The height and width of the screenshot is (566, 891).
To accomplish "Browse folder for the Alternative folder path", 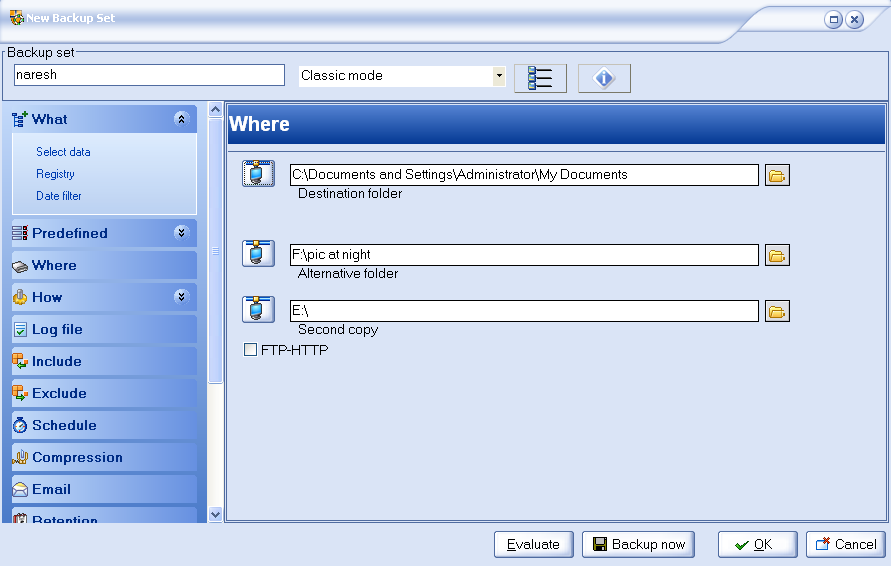I will (x=777, y=256).
